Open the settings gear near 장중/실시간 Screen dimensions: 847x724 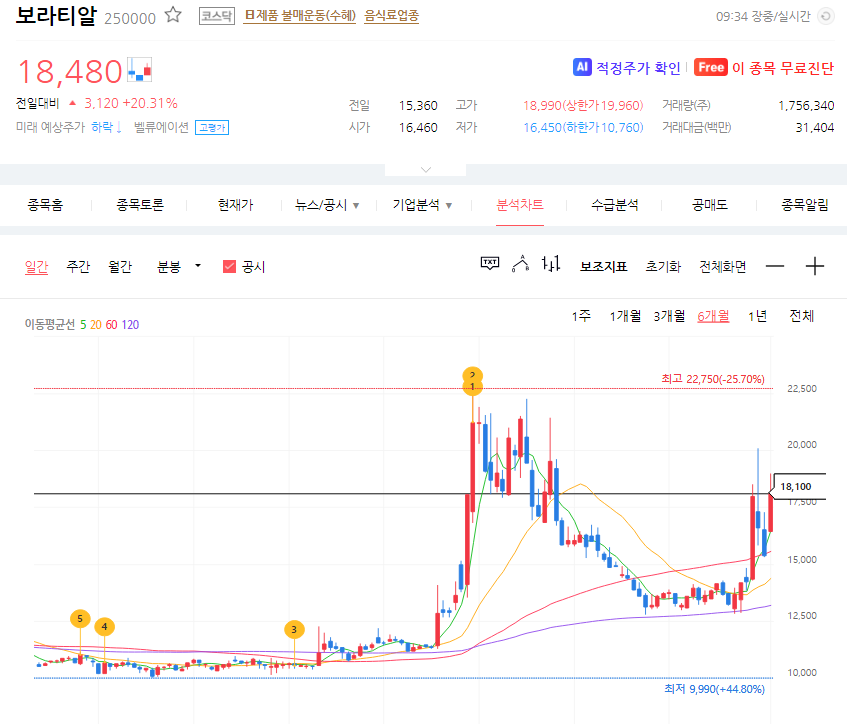[x=826, y=16]
